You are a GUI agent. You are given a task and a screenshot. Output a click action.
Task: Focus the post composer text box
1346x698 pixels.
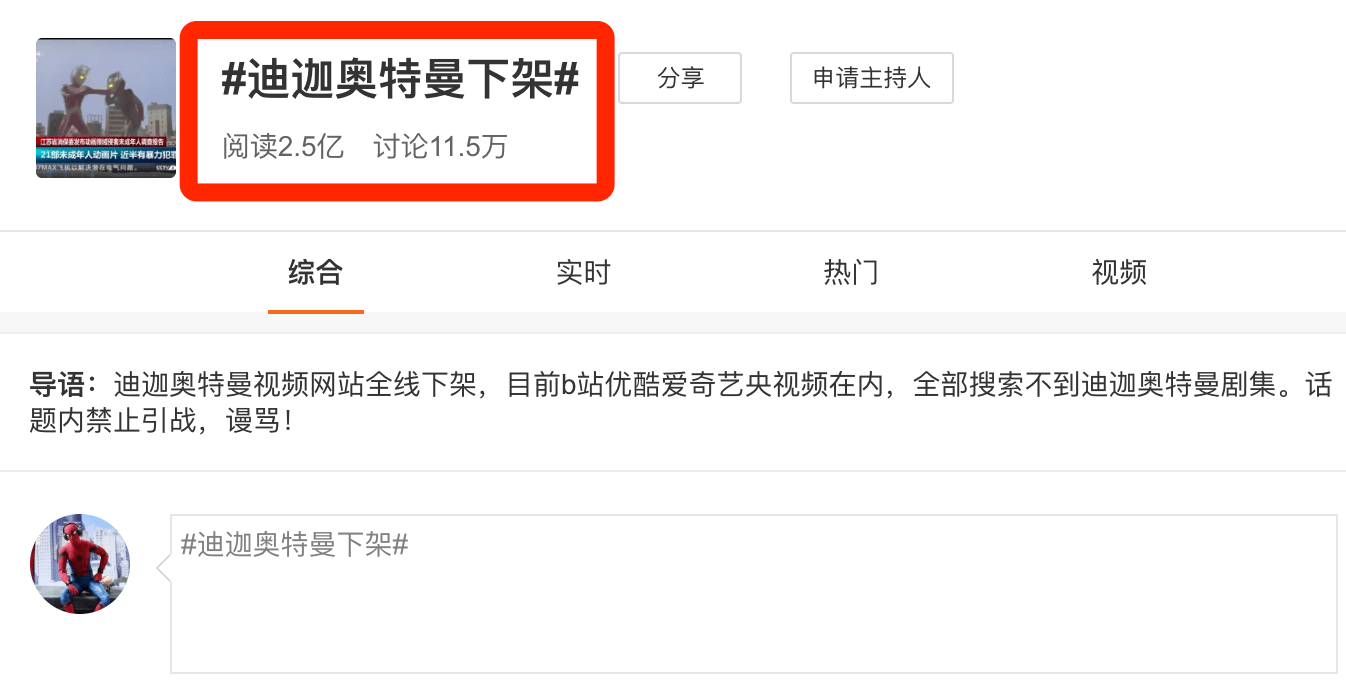[x=754, y=594]
